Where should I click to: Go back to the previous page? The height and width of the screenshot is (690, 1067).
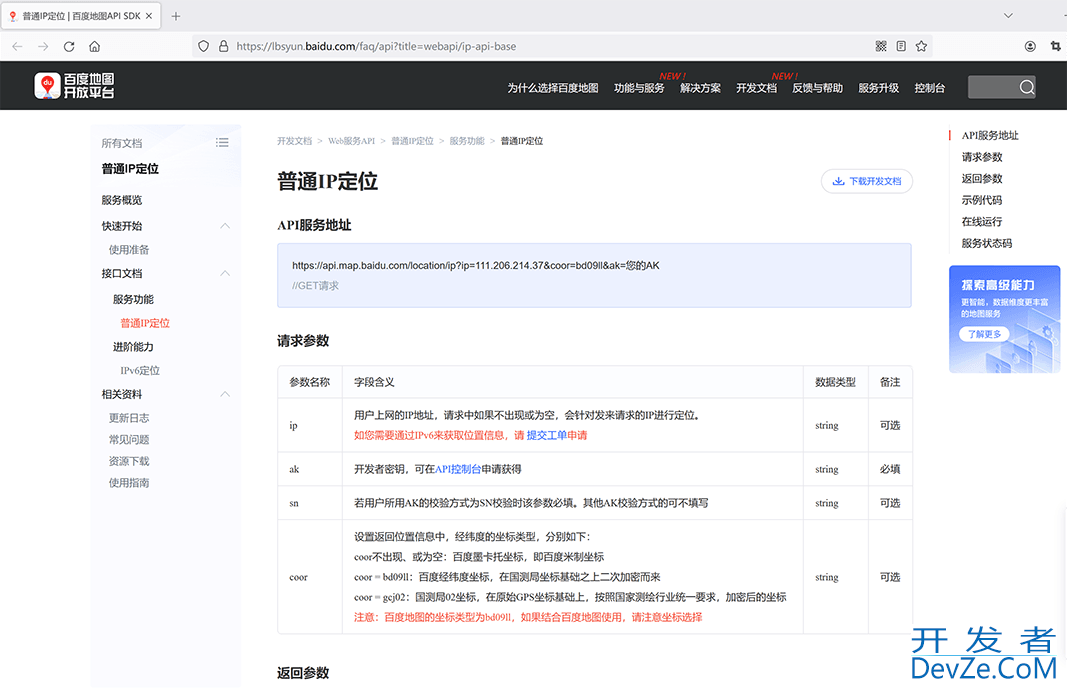[18, 46]
